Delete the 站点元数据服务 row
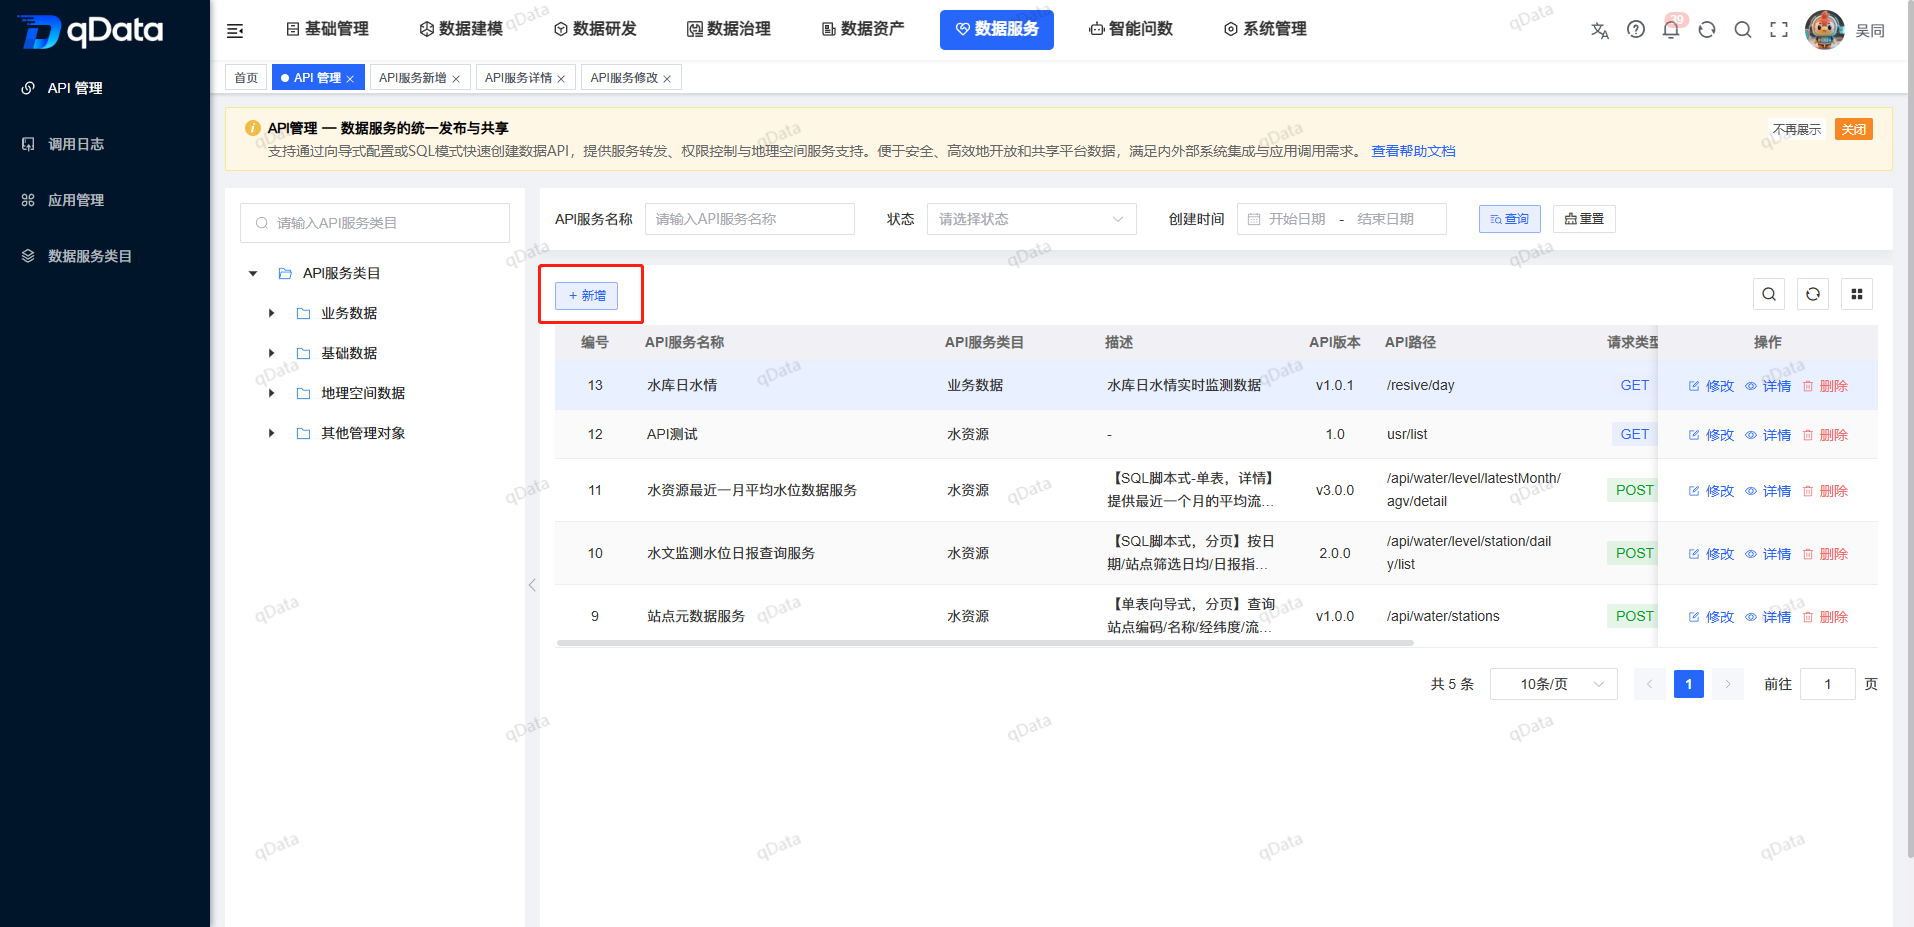 point(1825,617)
